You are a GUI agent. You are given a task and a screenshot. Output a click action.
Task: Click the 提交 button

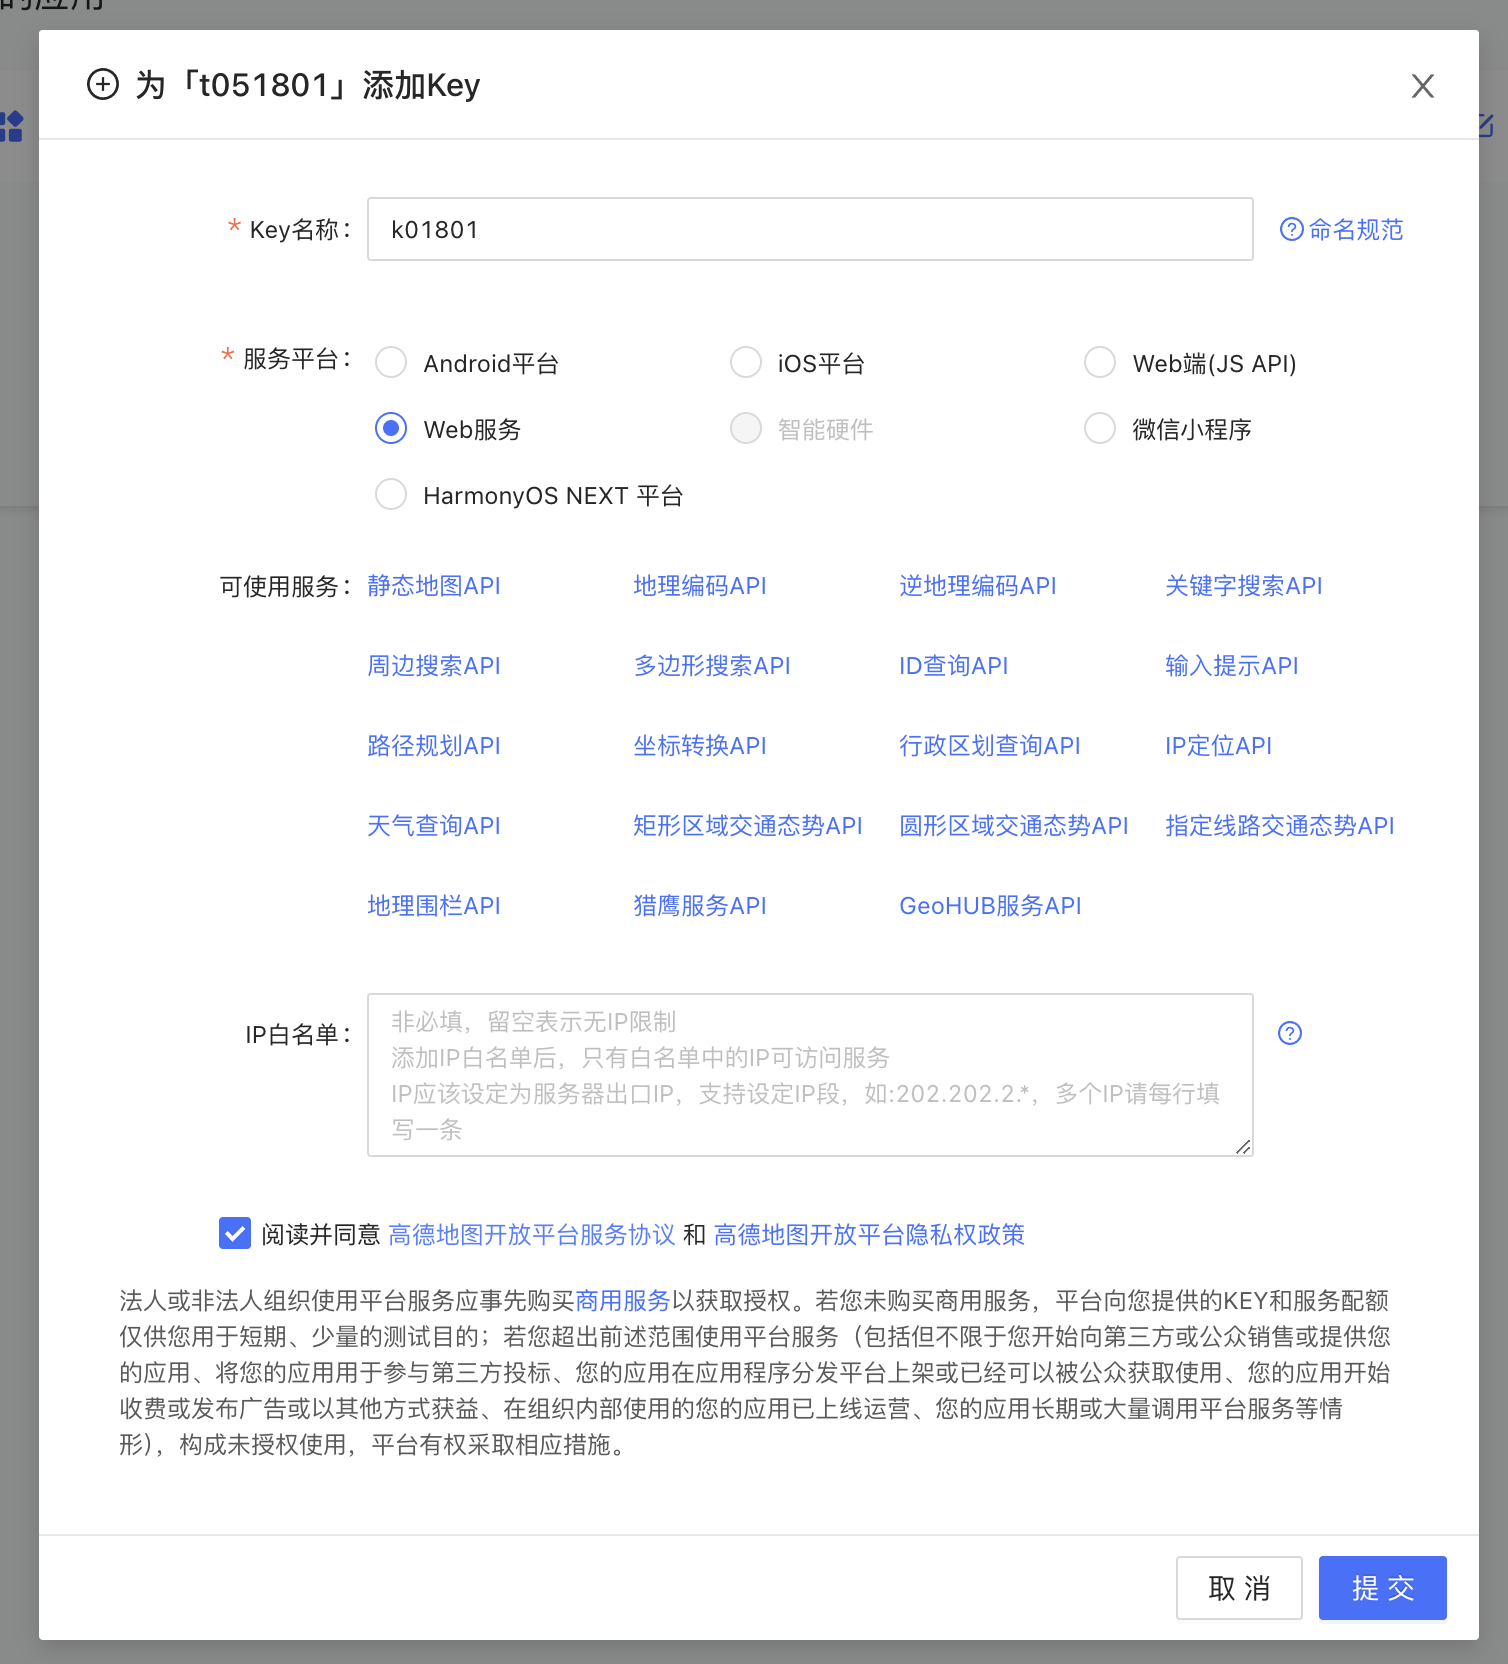[x=1383, y=1588]
